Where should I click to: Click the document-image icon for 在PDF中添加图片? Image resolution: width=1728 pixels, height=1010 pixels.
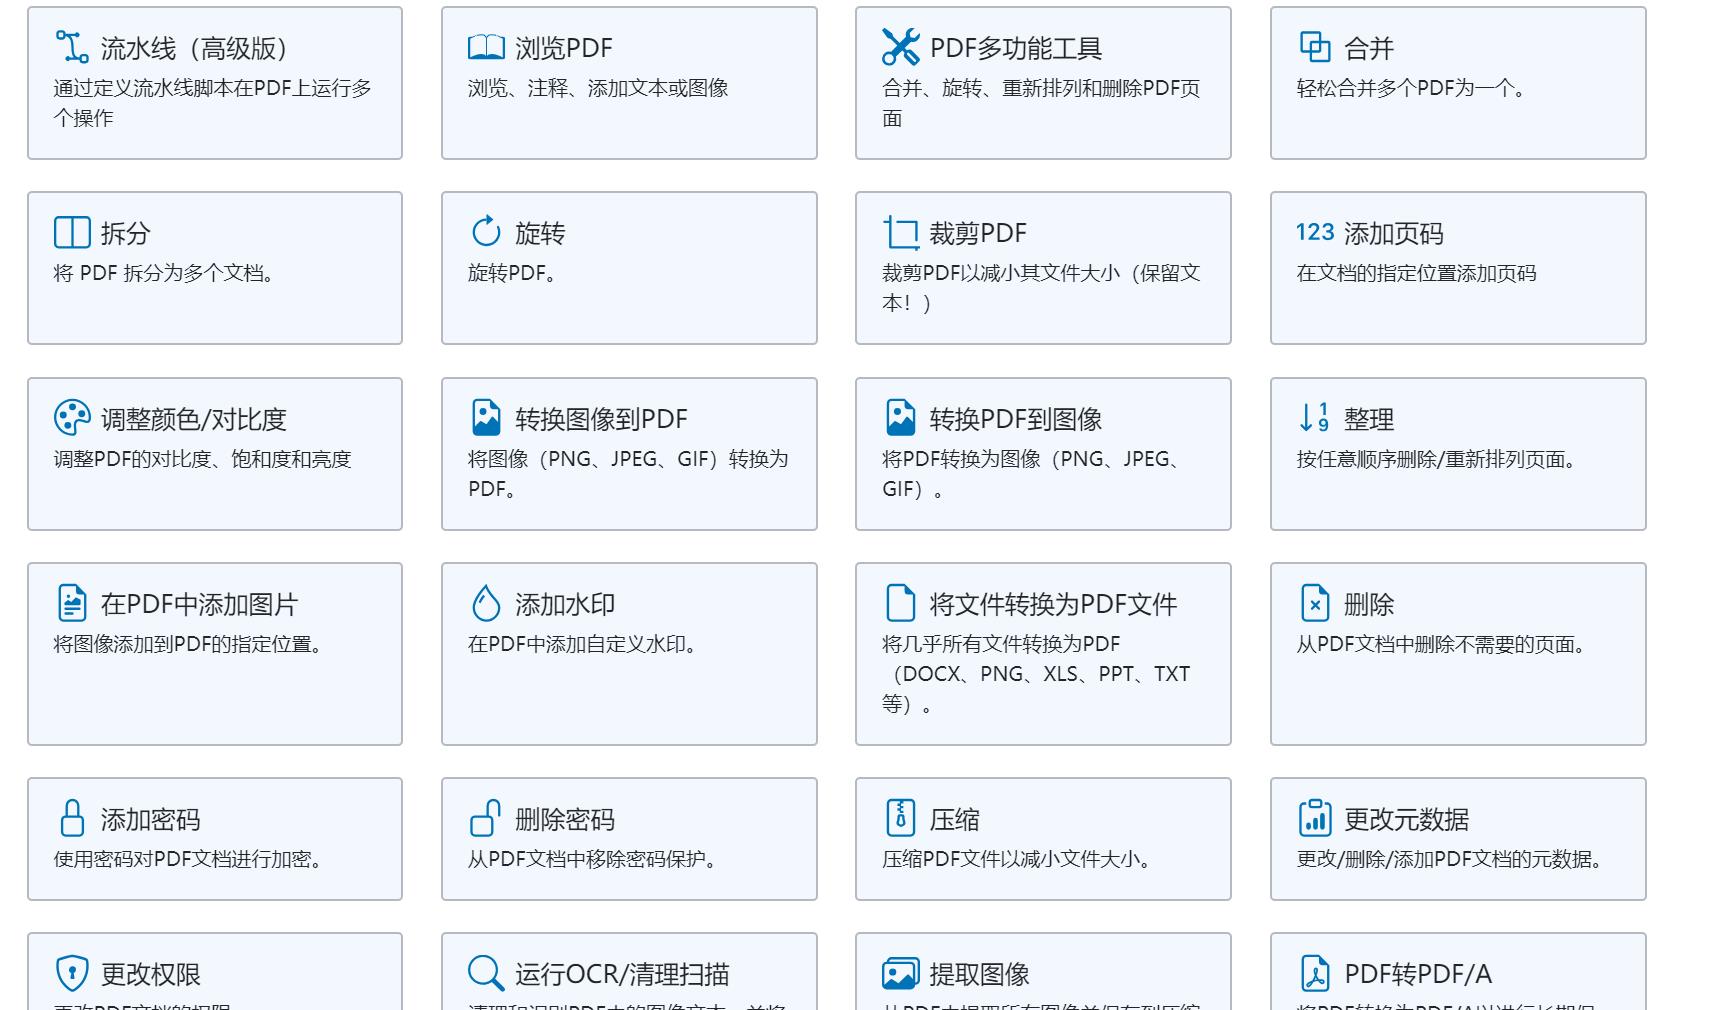click(72, 603)
